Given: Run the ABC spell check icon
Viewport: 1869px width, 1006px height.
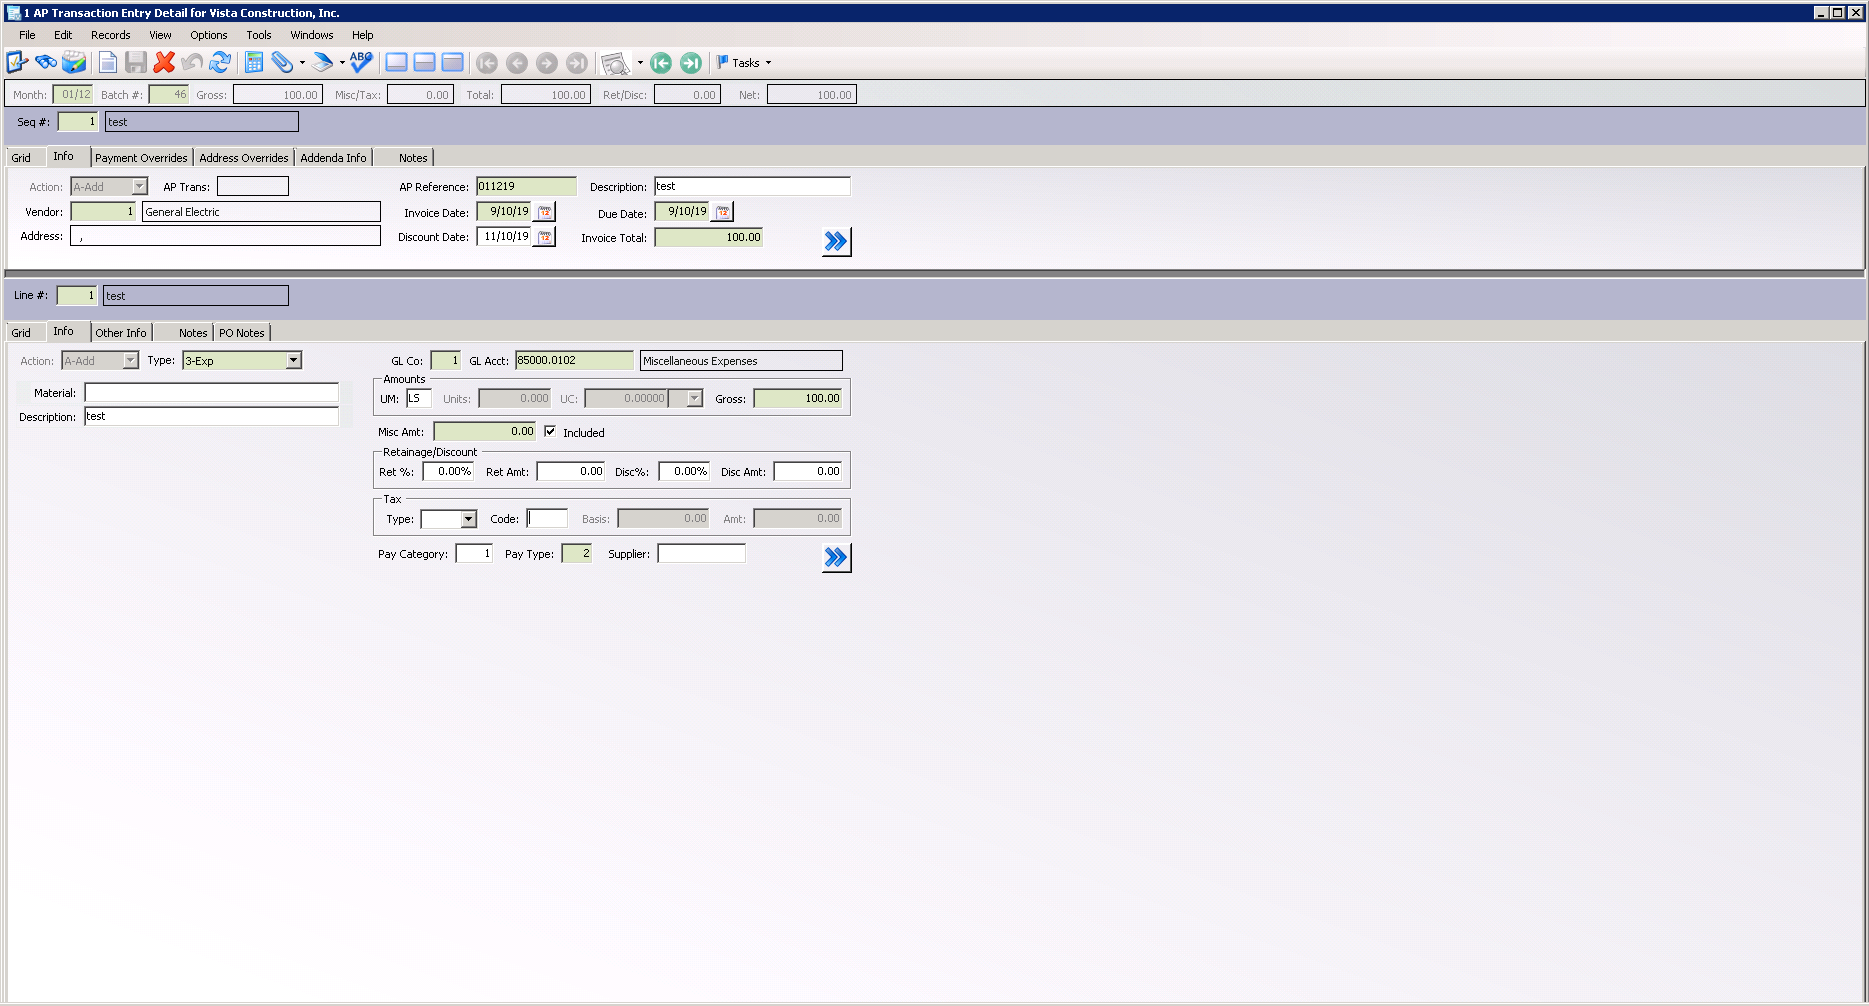Looking at the screenshot, I should pyautogui.click(x=361, y=63).
